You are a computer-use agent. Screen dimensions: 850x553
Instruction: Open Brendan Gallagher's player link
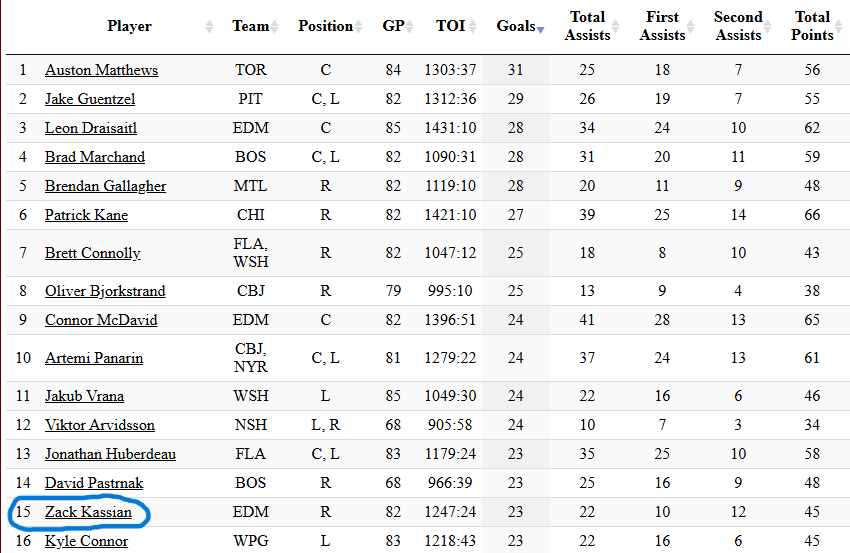[105, 186]
